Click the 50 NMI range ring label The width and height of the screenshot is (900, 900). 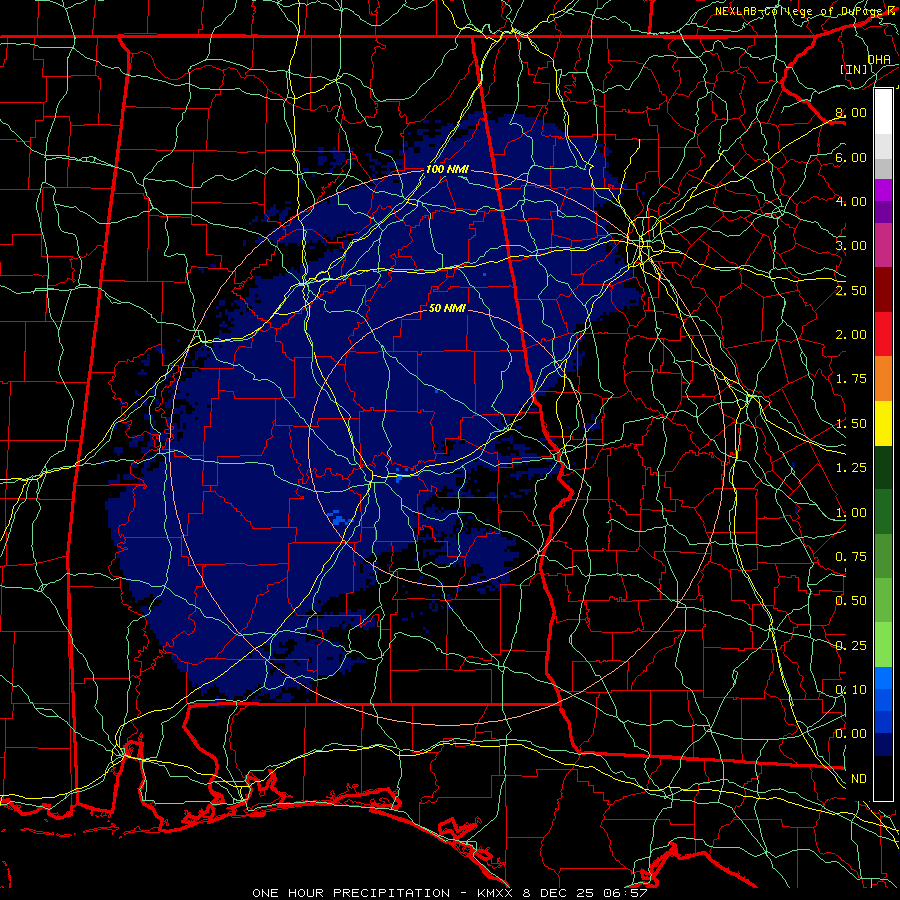pyautogui.click(x=447, y=308)
